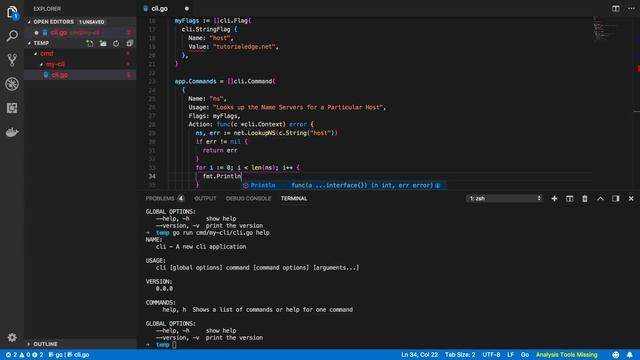Refresh the Explorer file tree
640x360 pixels.
coord(116,43)
